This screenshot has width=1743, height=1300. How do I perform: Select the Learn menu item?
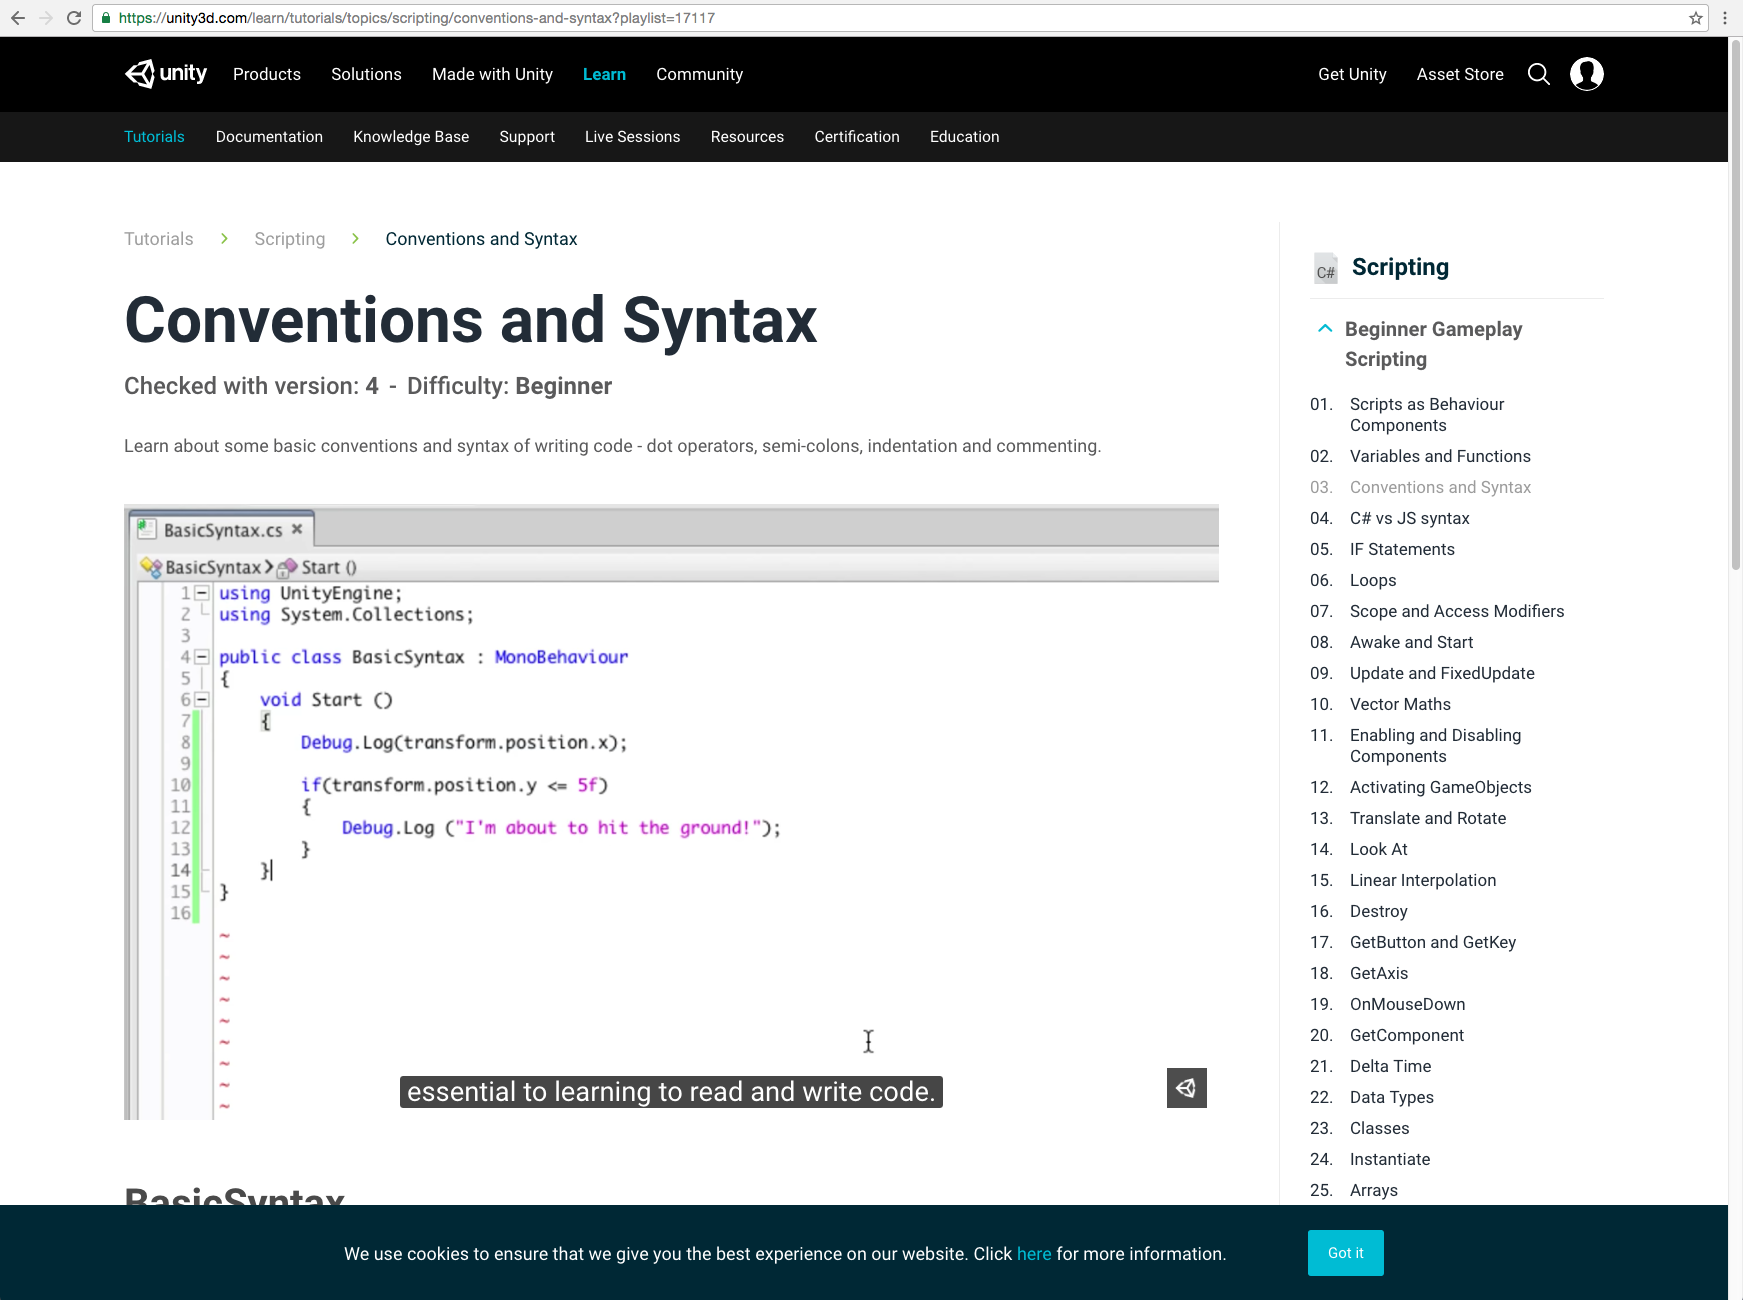(x=604, y=74)
